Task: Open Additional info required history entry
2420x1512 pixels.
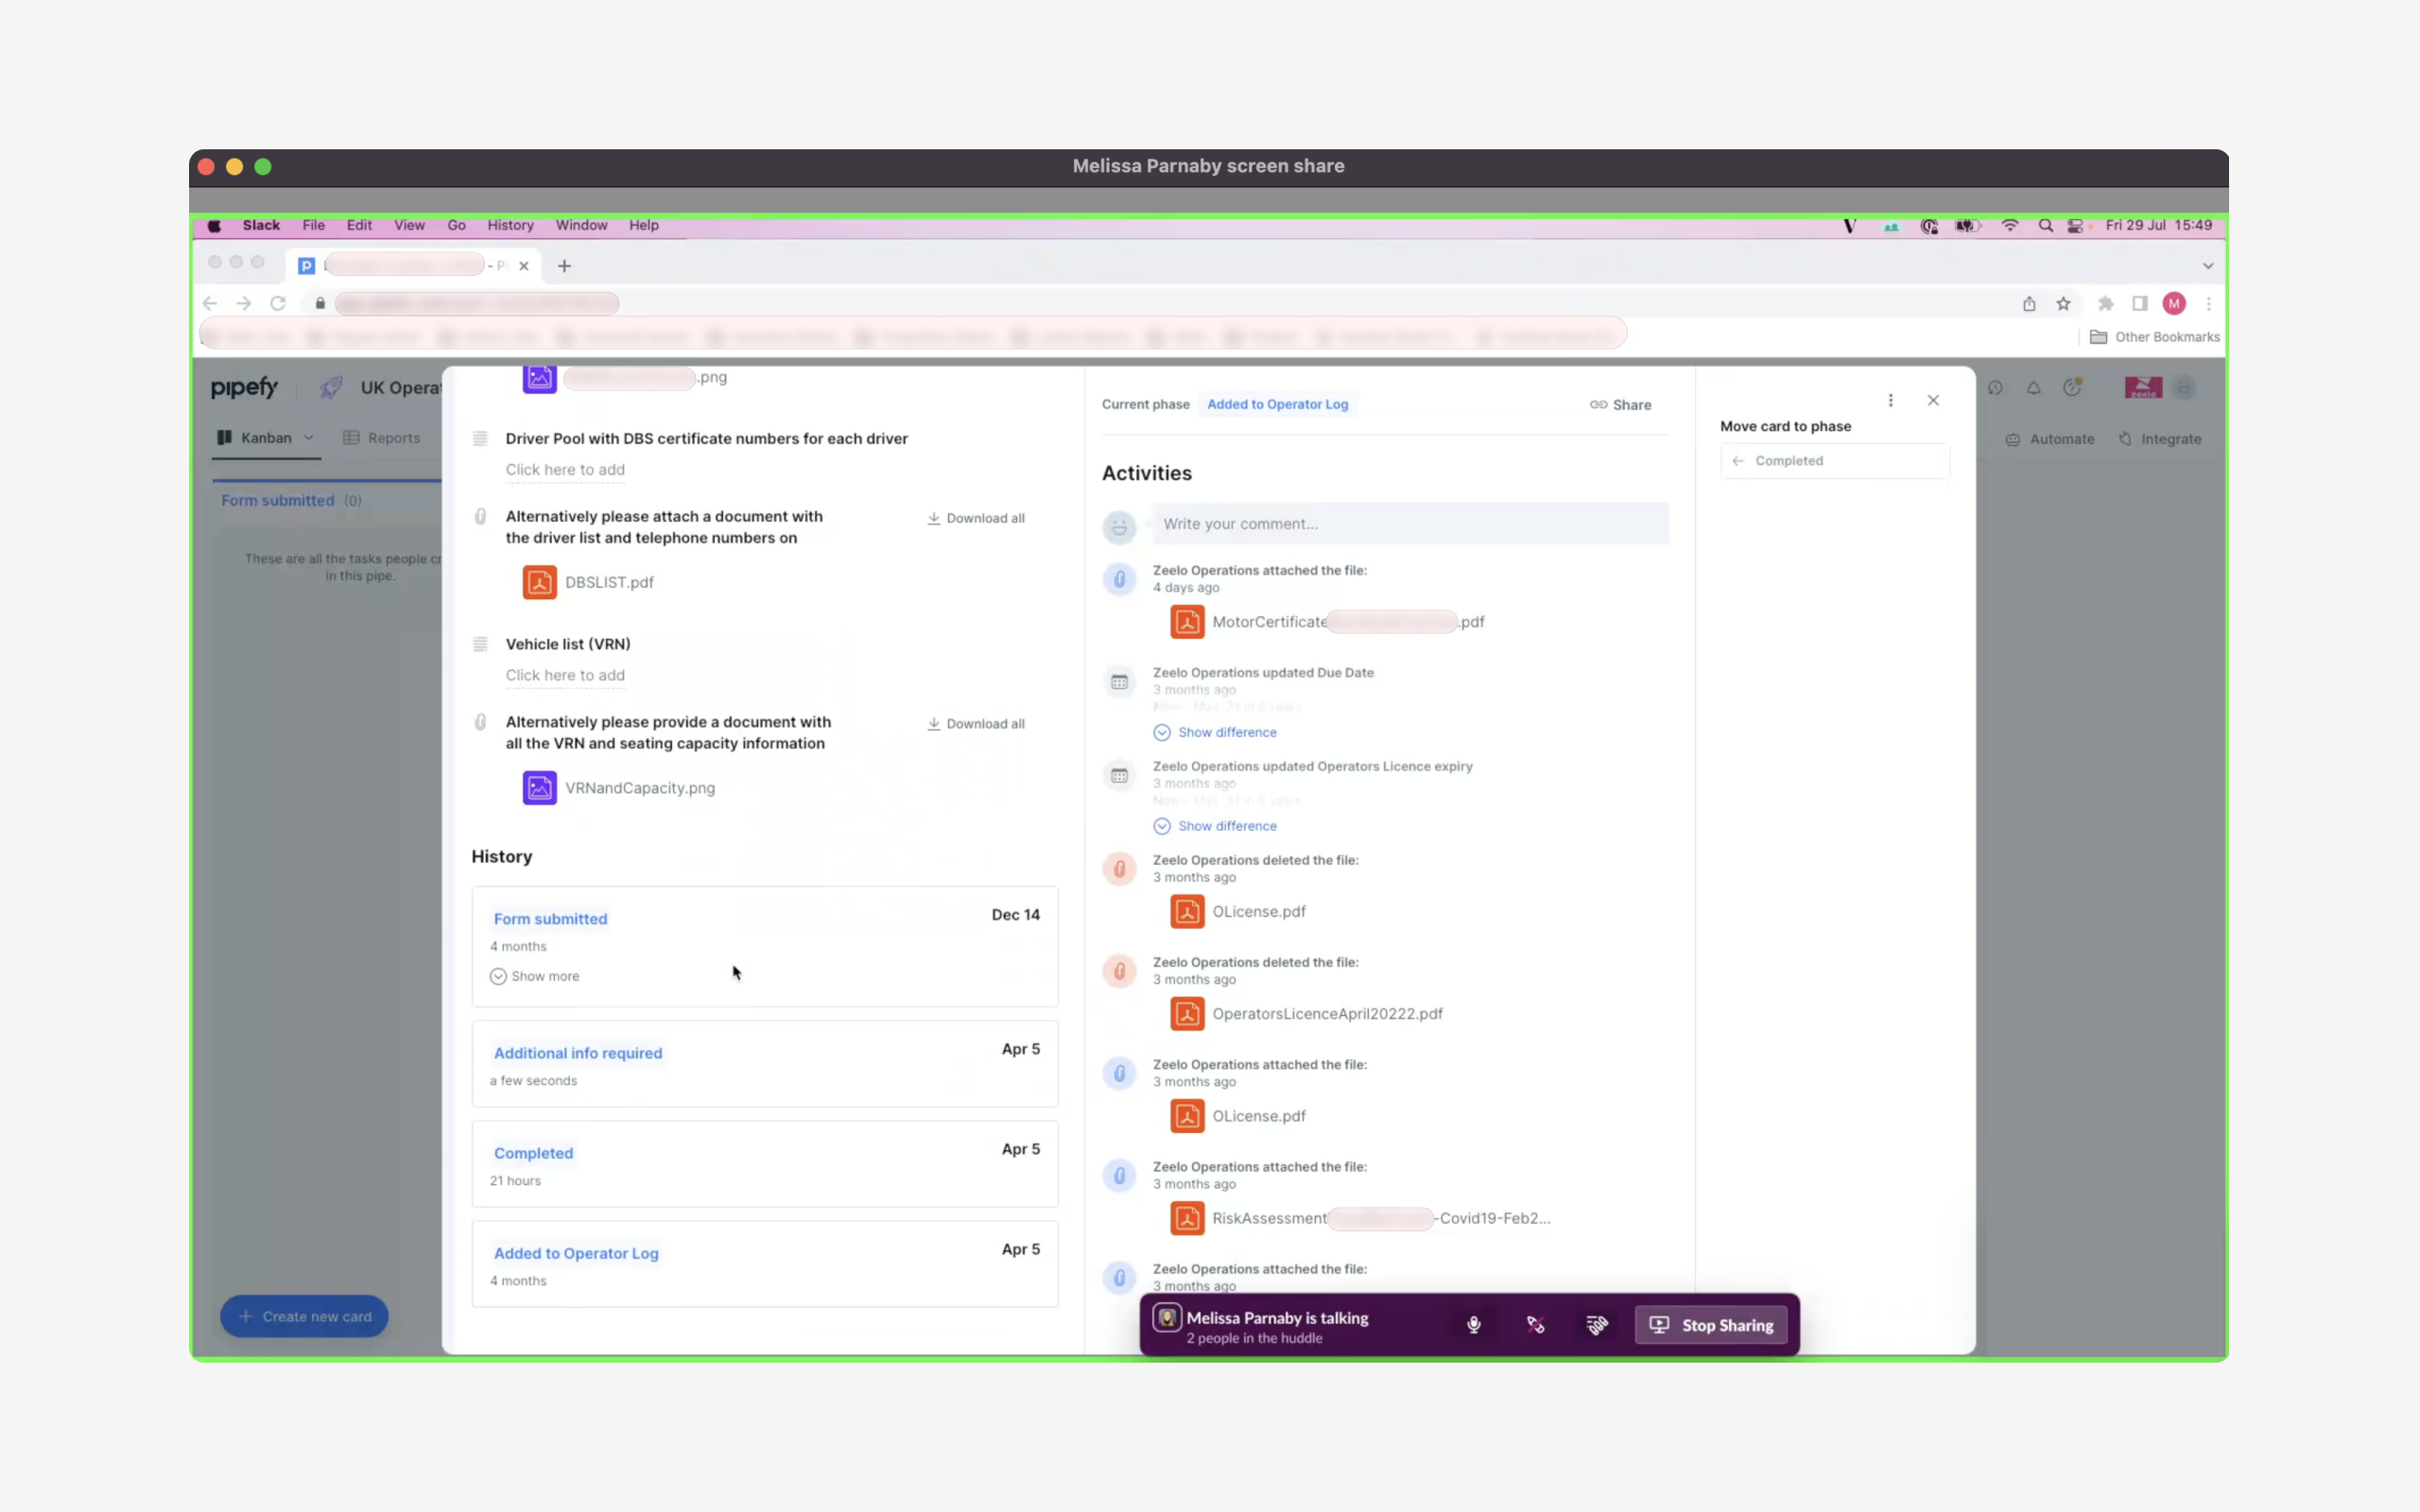Action: point(578,1053)
